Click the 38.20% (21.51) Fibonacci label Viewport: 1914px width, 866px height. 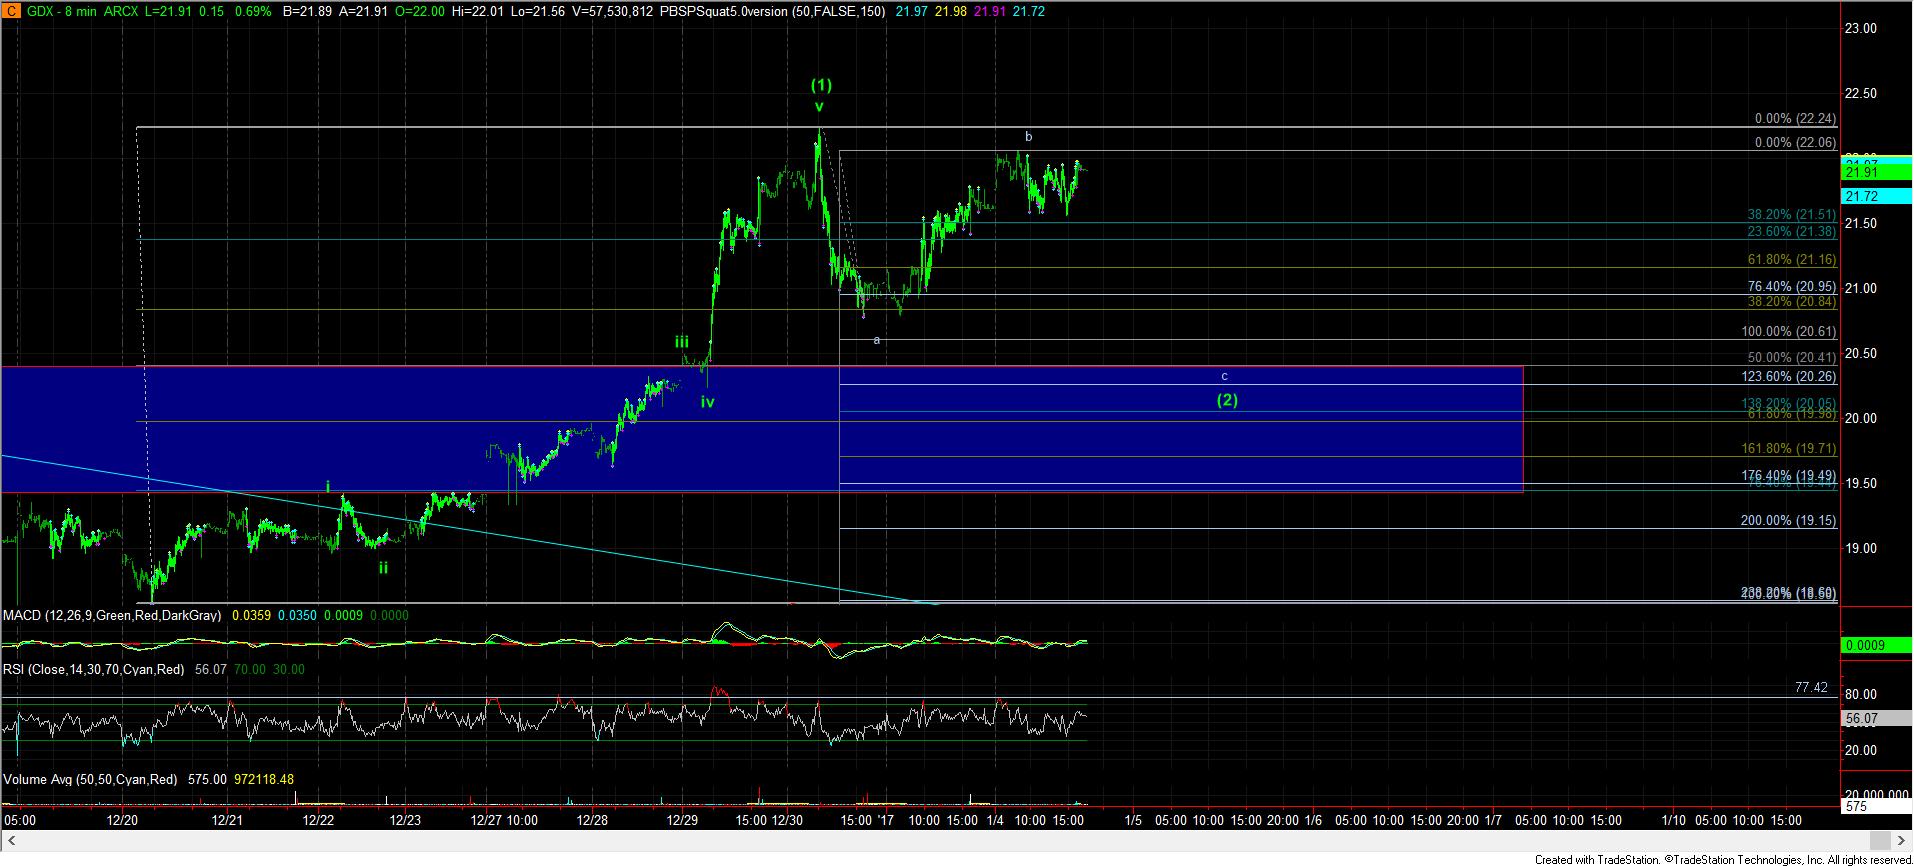tap(1791, 214)
